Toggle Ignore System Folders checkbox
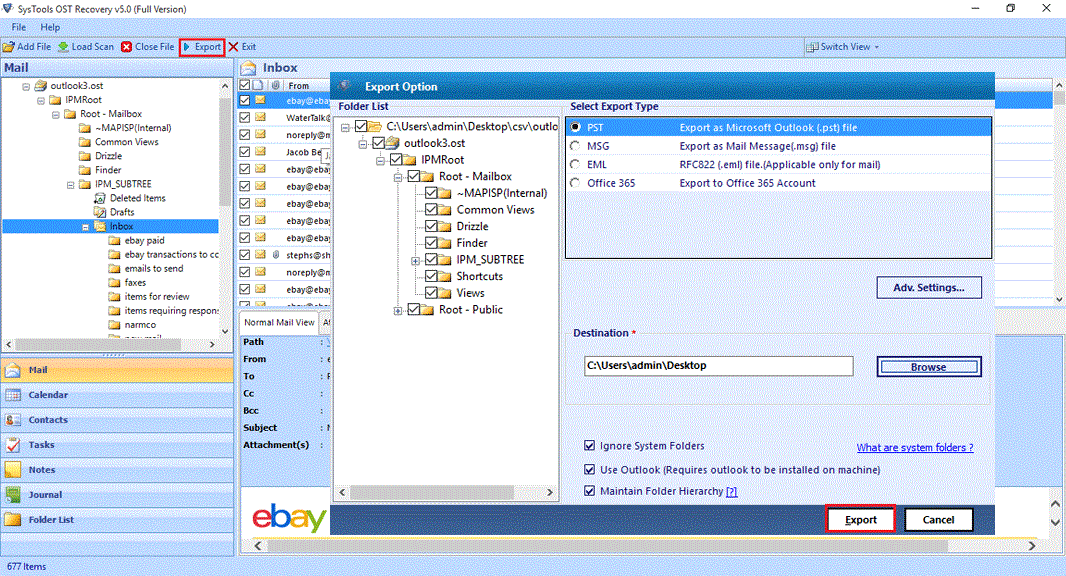Image resolution: width=1066 pixels, height=576 pixels. pos(589,445)
